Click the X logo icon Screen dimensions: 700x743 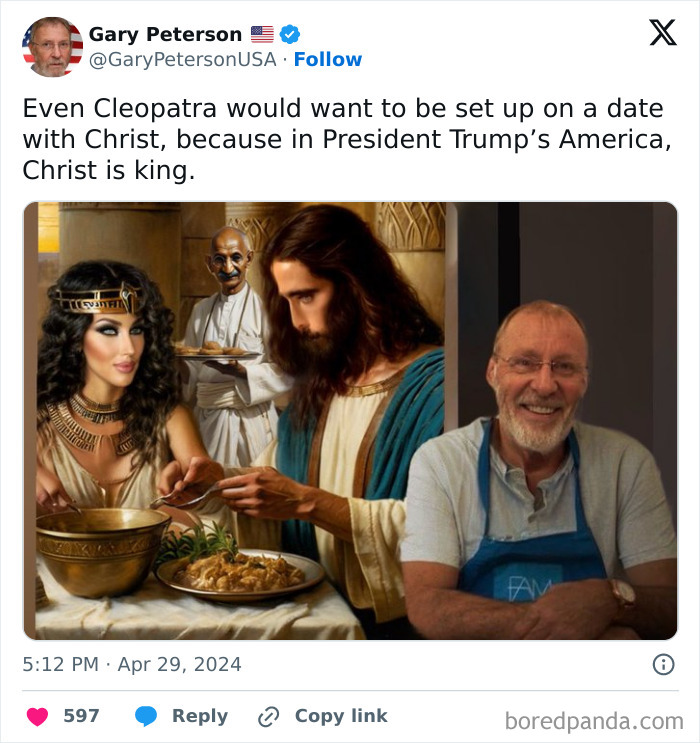tap(662, 34)
